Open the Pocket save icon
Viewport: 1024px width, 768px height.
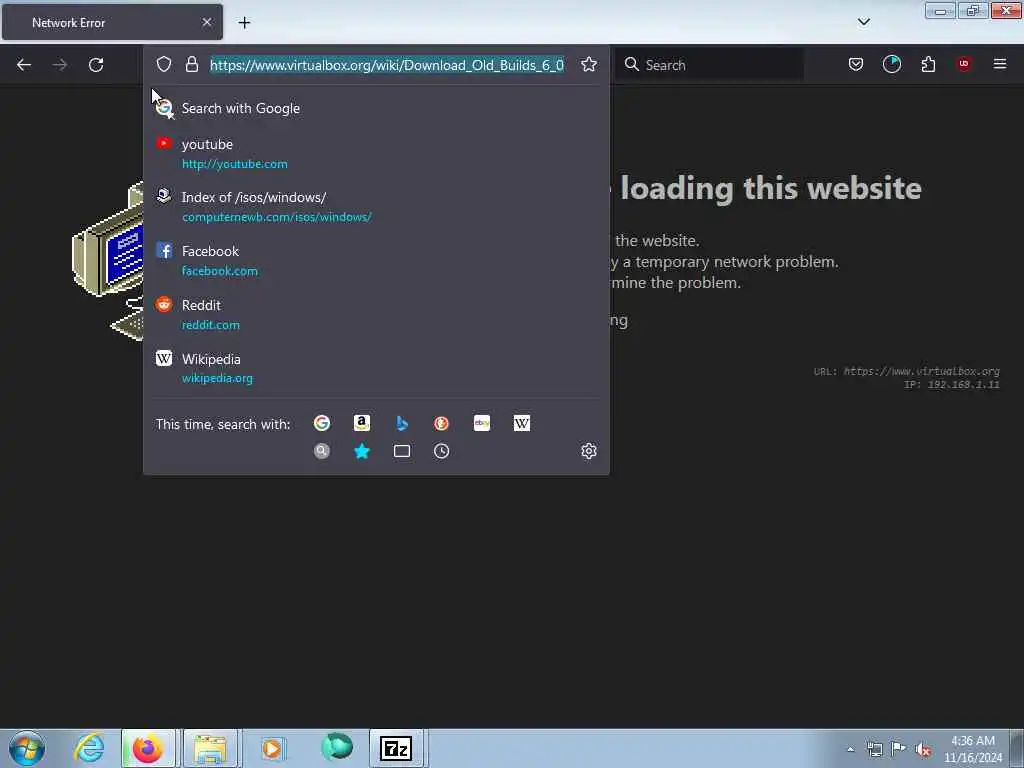856,64
